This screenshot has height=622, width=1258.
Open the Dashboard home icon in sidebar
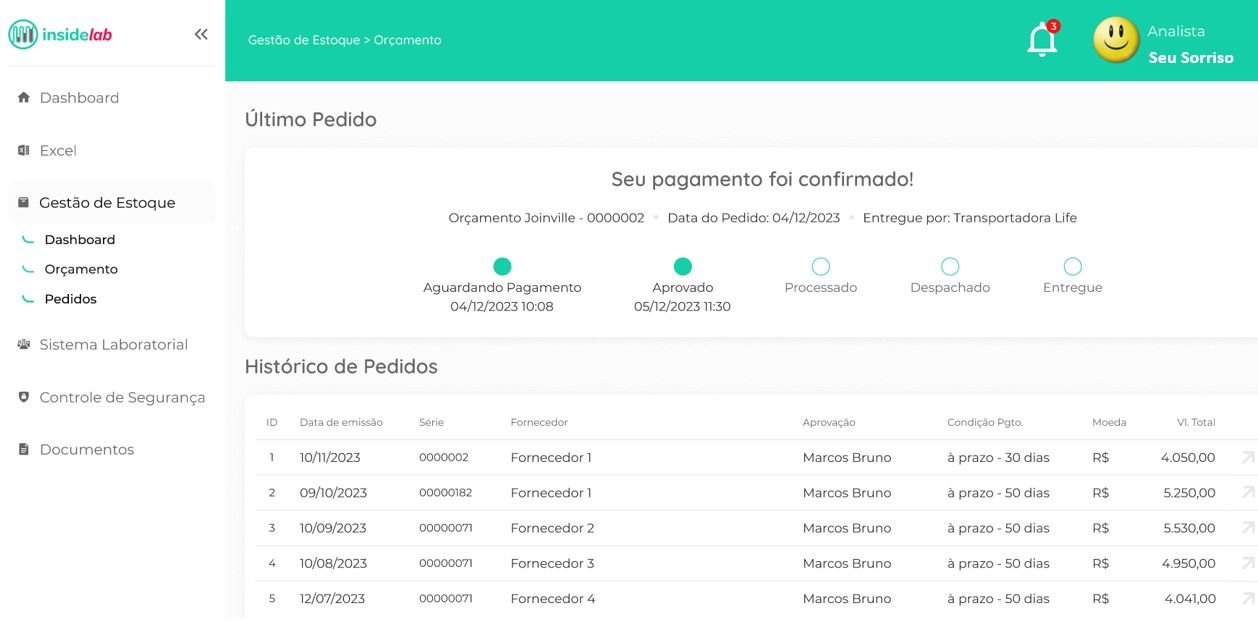click(x=22, y=97)
